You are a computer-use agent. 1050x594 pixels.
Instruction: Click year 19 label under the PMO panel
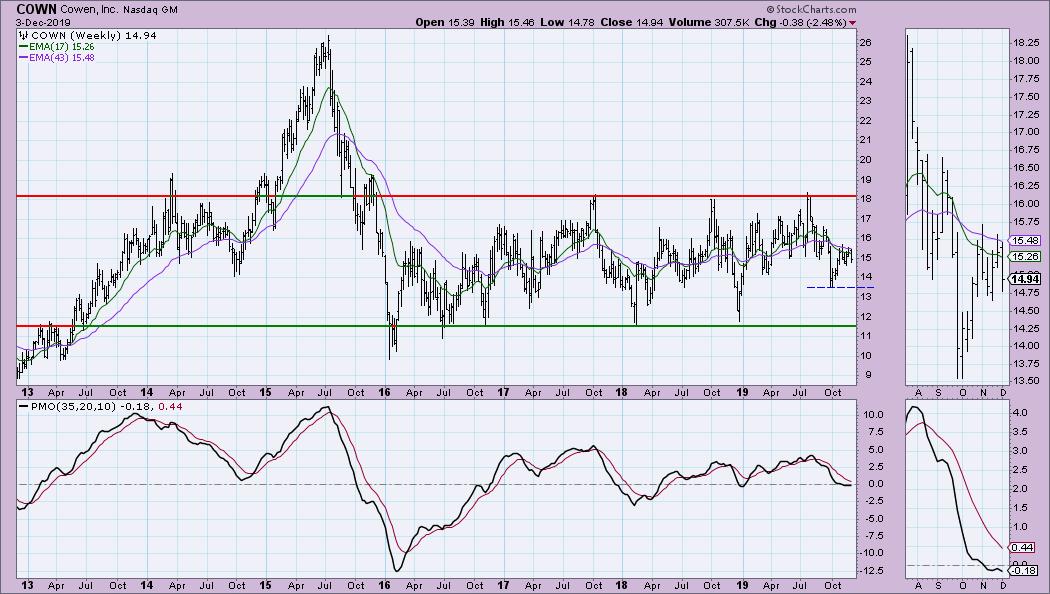click(x=741, y=585)
